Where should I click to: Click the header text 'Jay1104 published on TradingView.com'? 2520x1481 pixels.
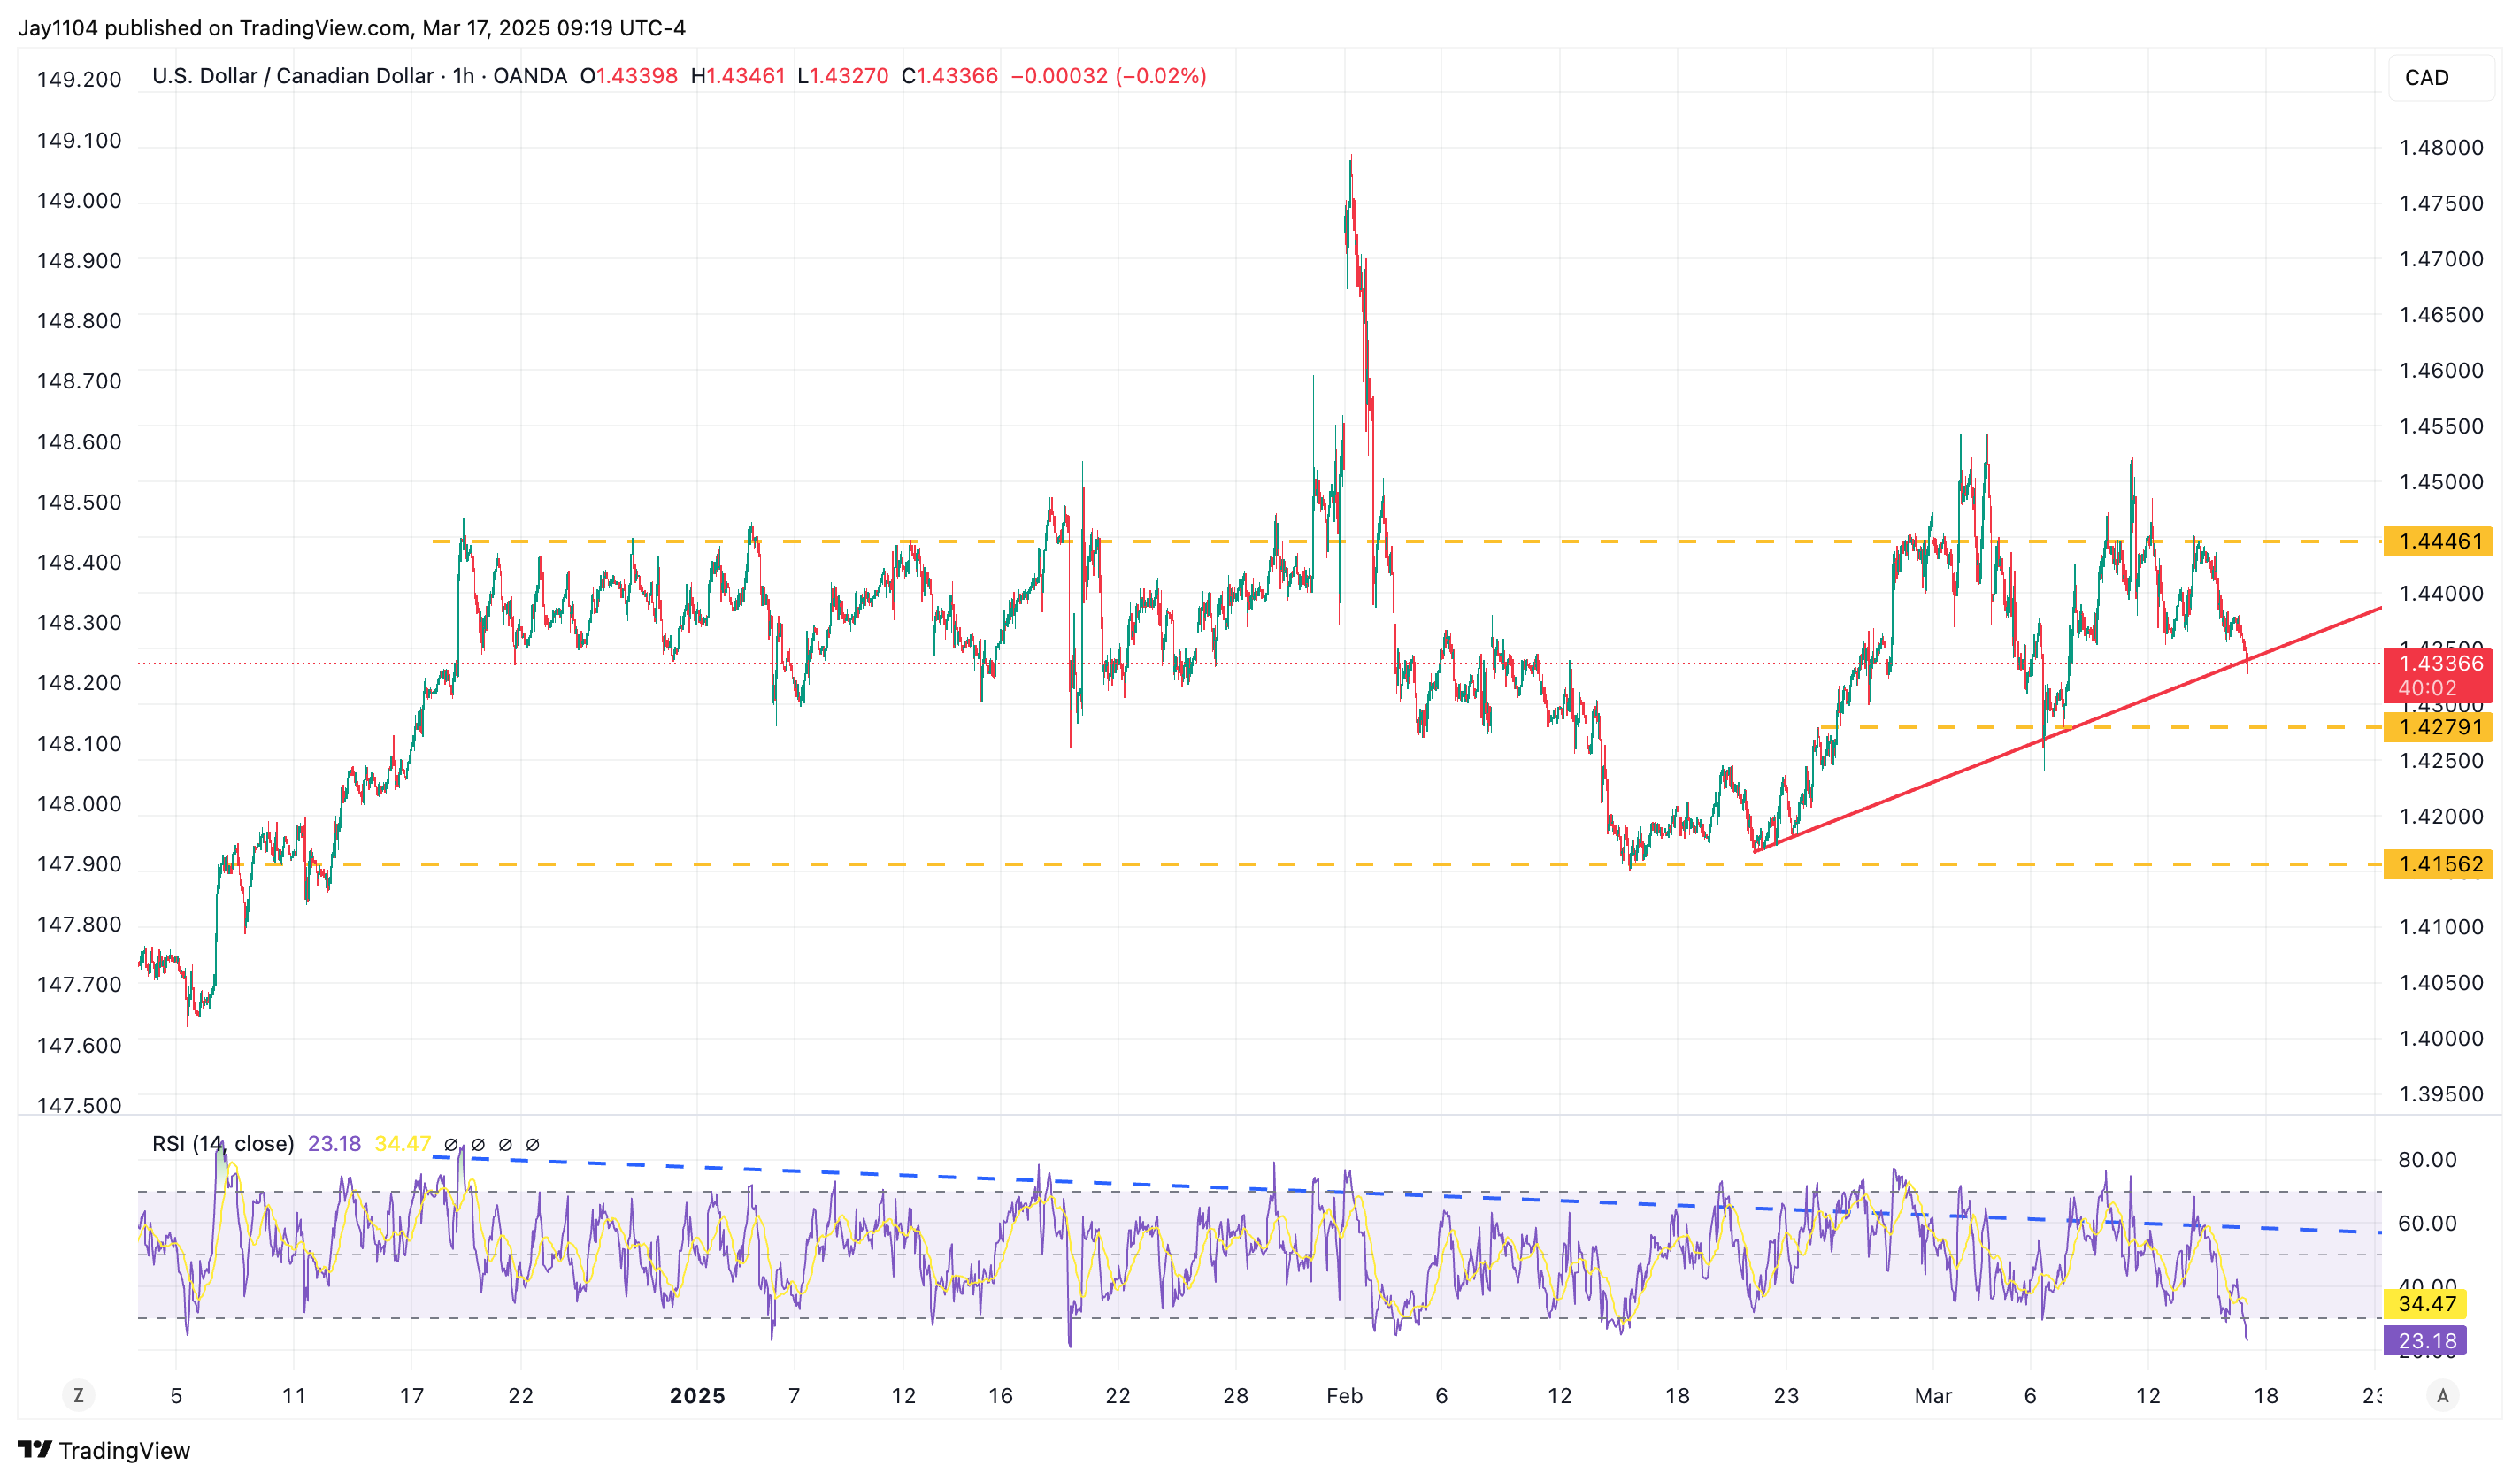pyautogui.click(x=213, y=28)
